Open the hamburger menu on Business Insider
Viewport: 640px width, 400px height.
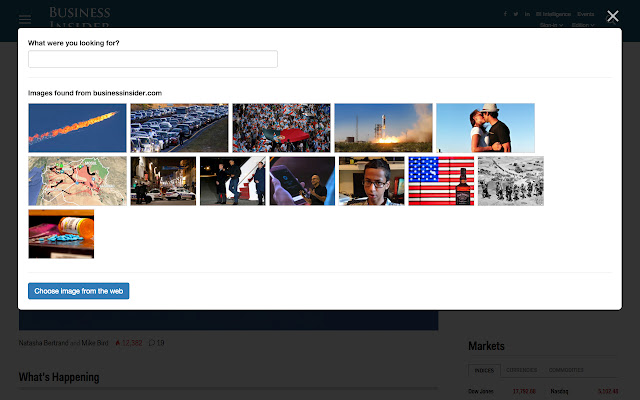tap(25, 19)
